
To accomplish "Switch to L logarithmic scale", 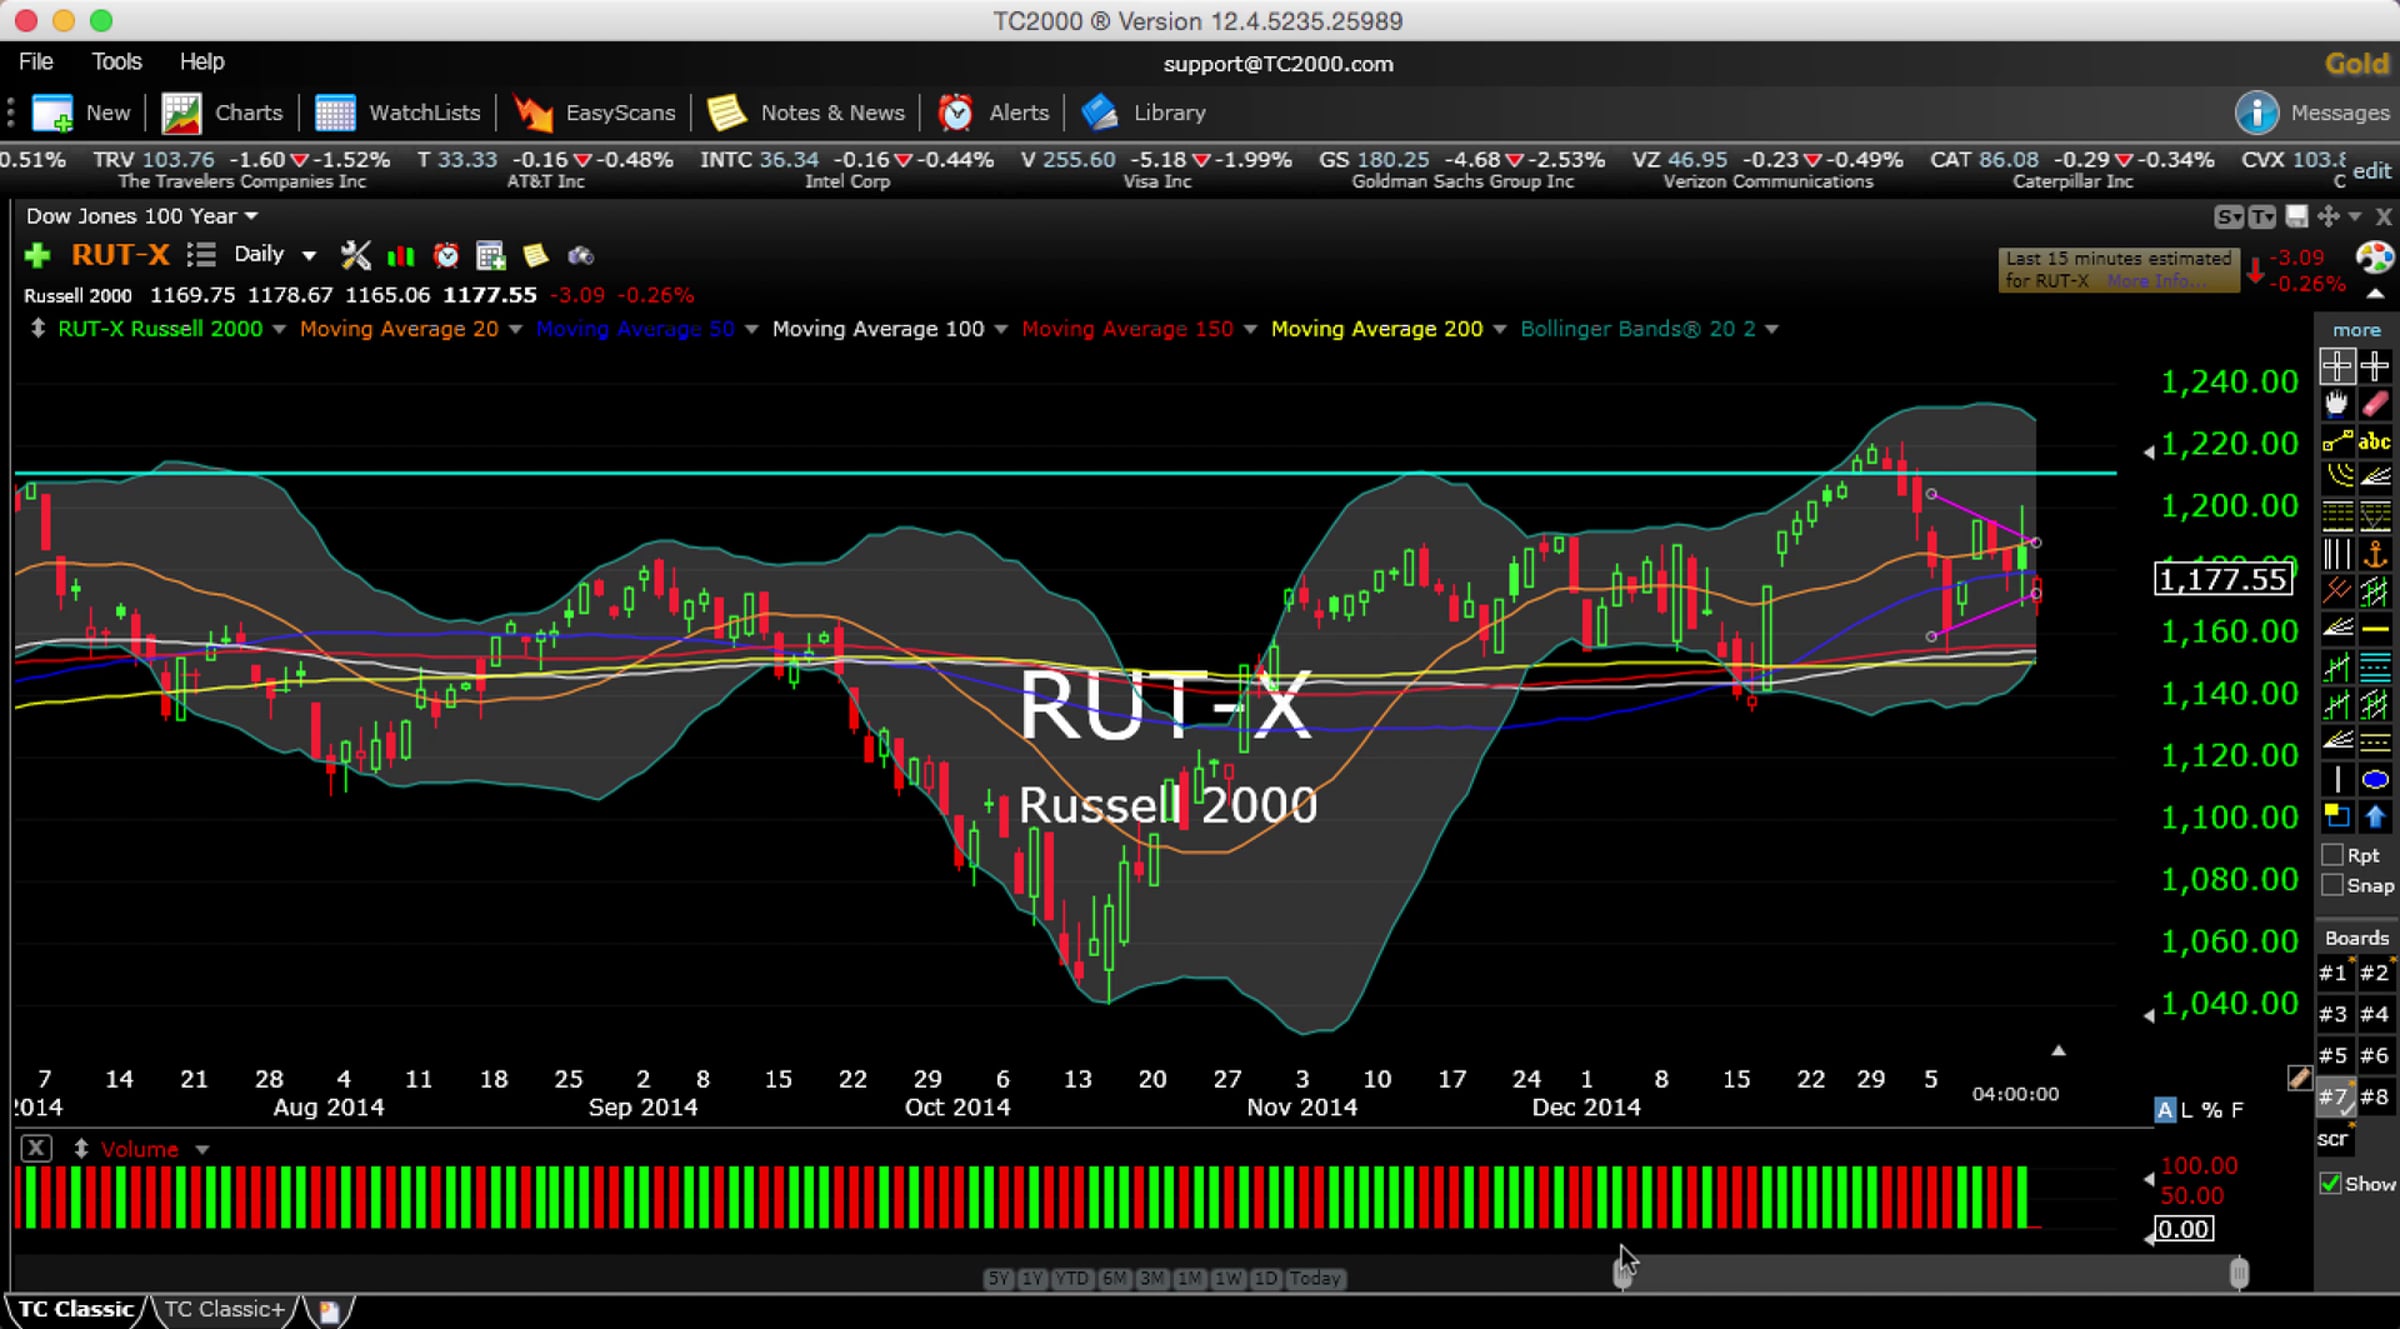I will point(2187,1110).
